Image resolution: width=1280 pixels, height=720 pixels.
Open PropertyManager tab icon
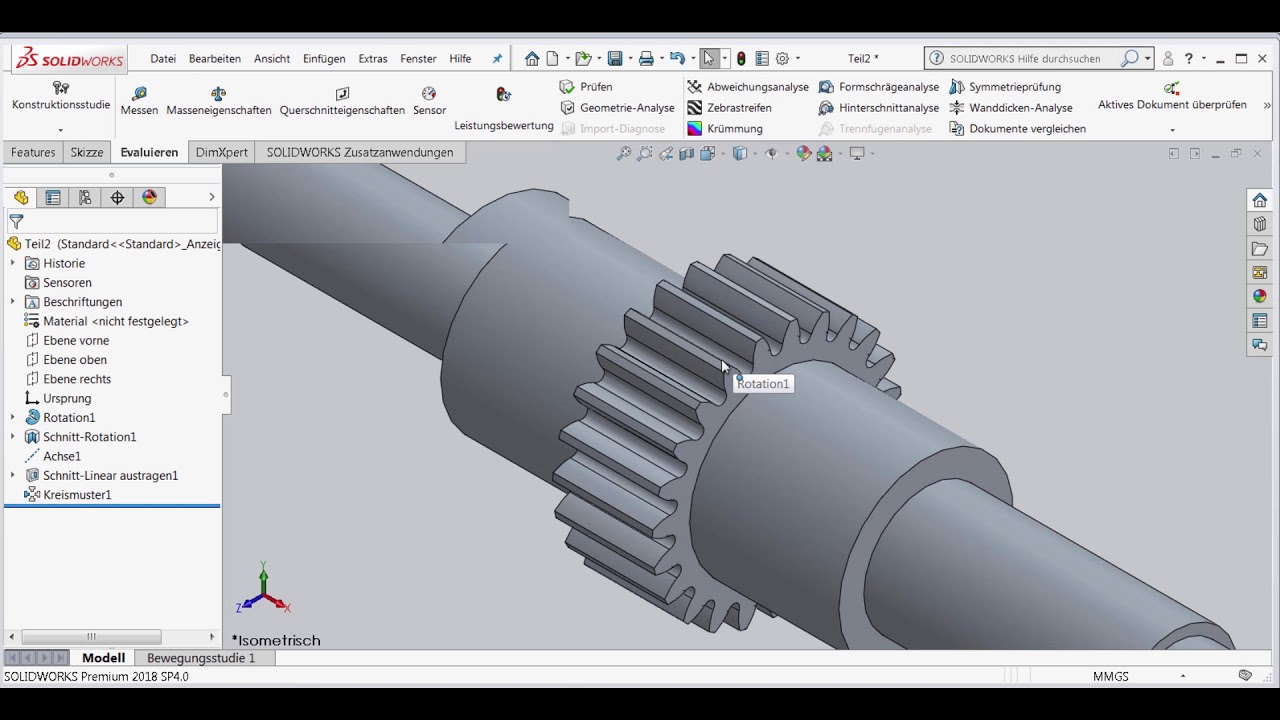click(x=53, y=198)
